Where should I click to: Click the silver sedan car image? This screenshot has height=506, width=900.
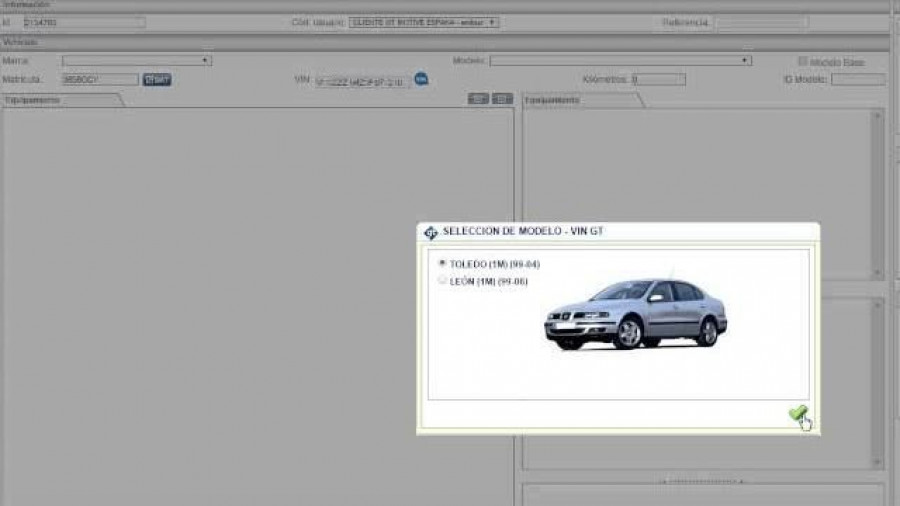pos(635,314)
